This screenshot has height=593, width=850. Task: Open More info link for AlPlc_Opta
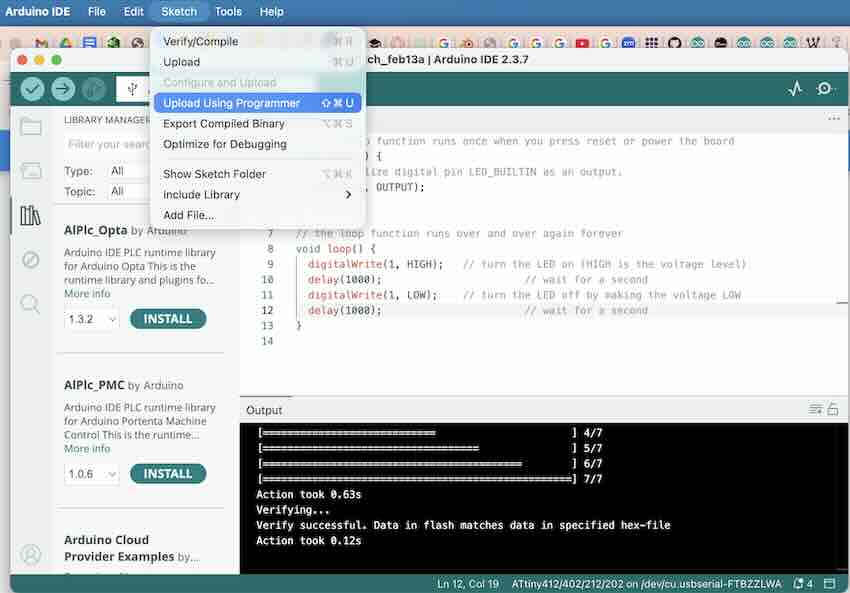coord(87,294)
